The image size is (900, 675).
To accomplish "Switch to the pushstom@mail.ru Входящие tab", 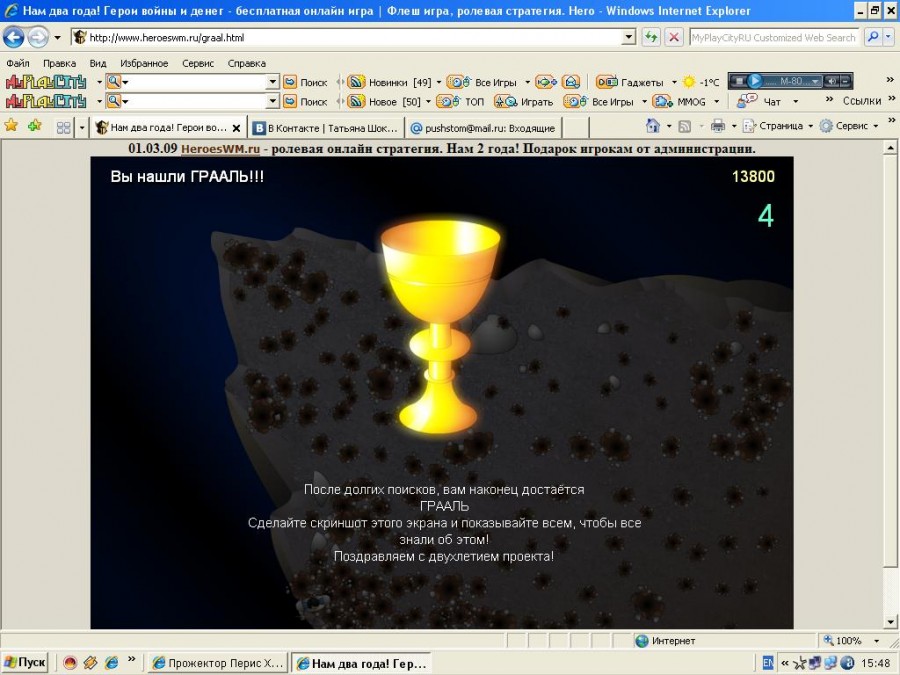I will (483, 128).
